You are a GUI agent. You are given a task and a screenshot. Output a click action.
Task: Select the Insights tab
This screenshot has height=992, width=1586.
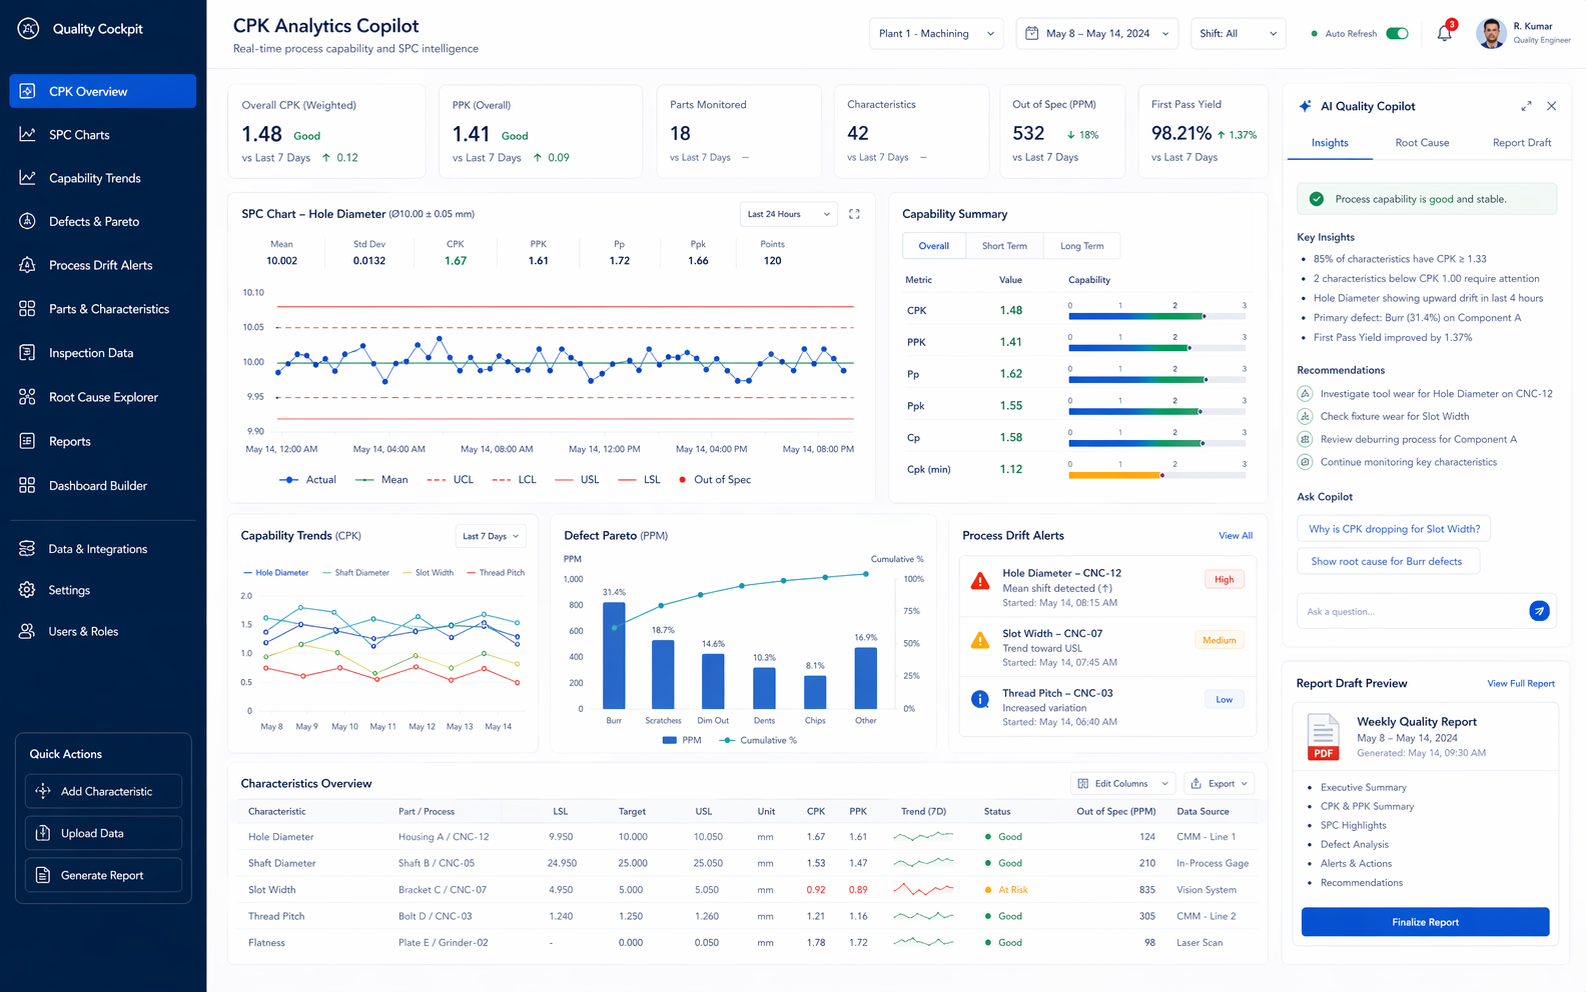pos(1330,143)
